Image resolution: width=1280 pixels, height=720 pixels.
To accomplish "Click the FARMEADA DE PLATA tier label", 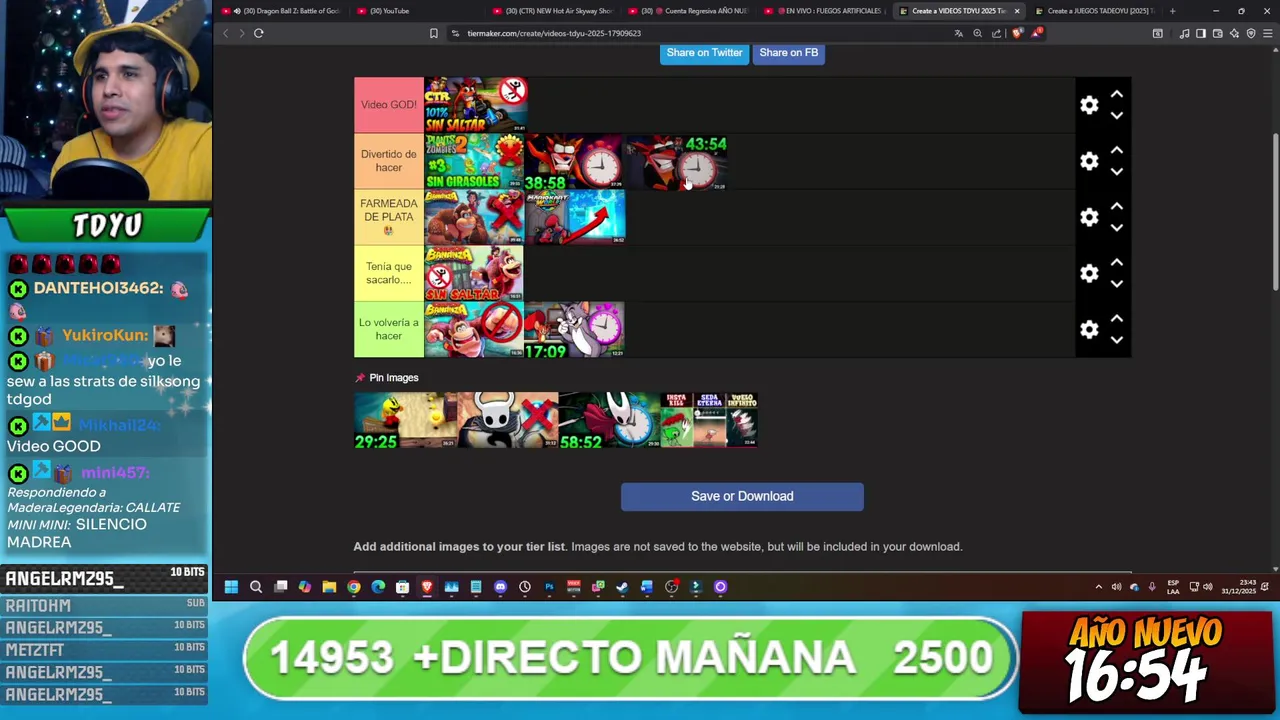I will pyautogui.click(x=389, y=217).
